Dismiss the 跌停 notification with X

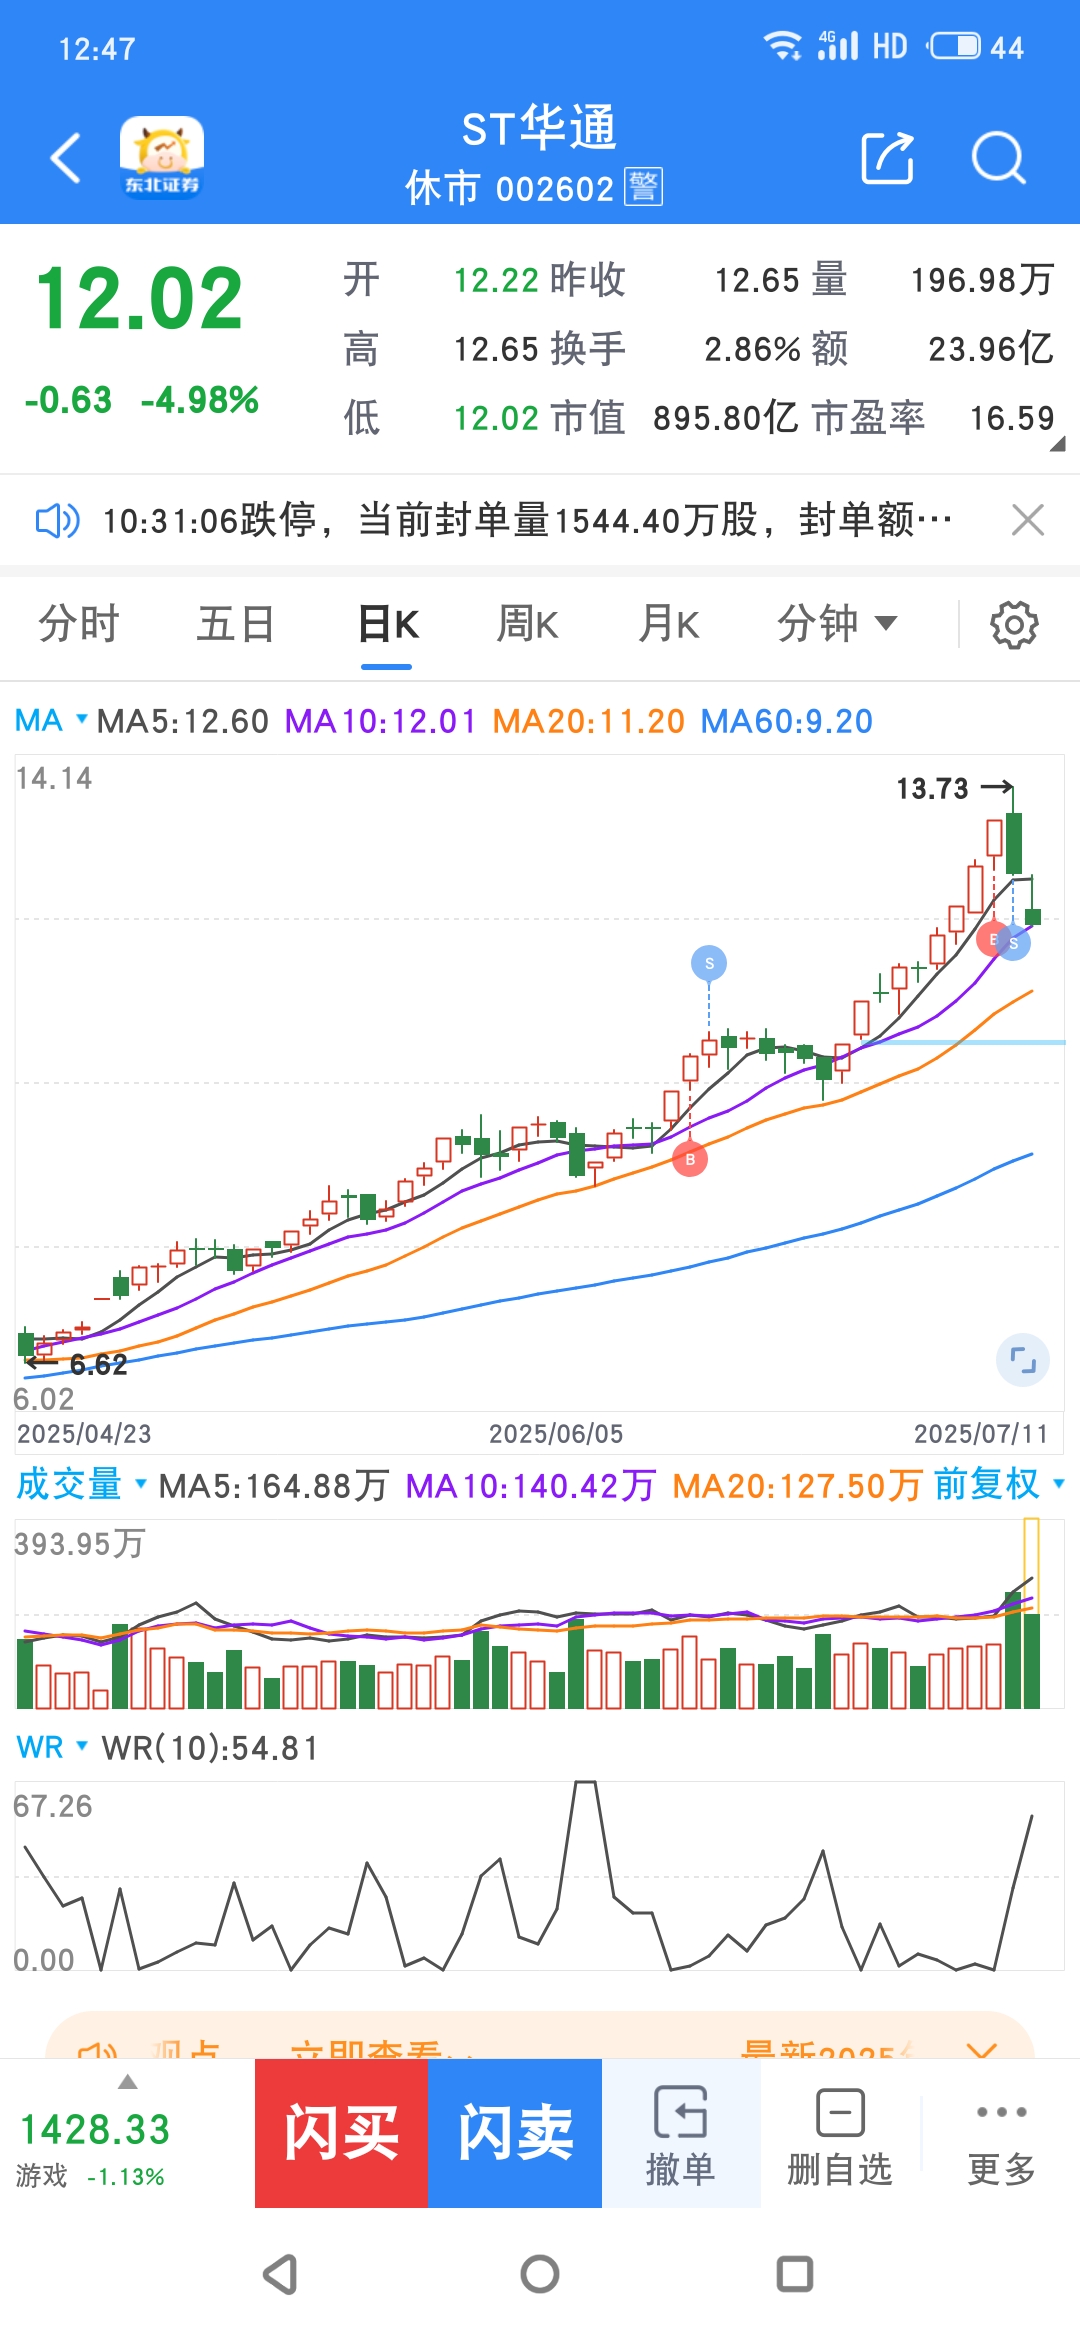pyautogui.click(x=1027, y=520)
